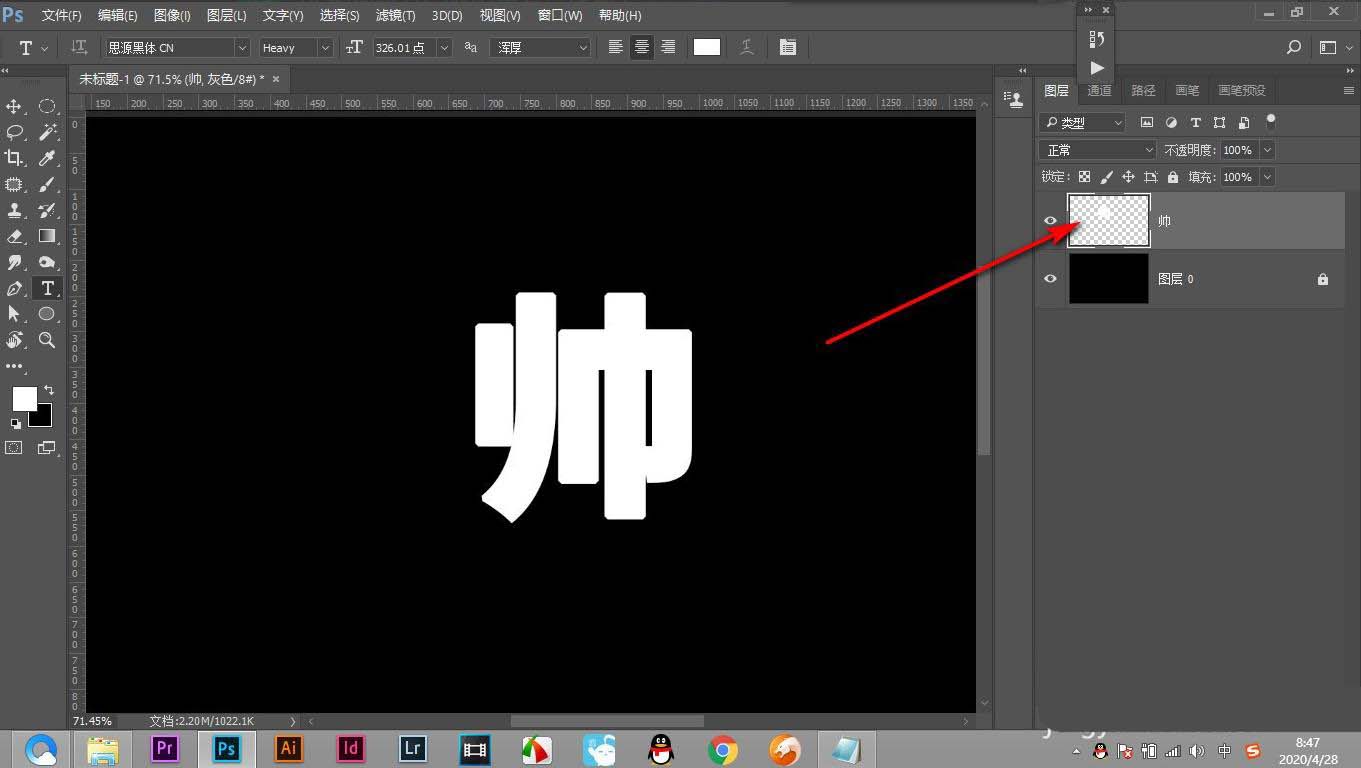Select the Zoom tool
Image resolution: width=1361 pixels, height=768 pixels.
coord(47,340)
